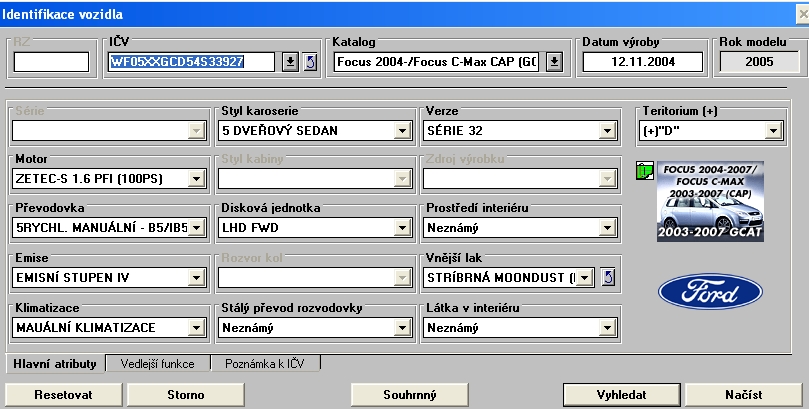The image size is (809, 409).
Task: Open the Klimatizace dropdown
Action: click(x=196, y=327)
